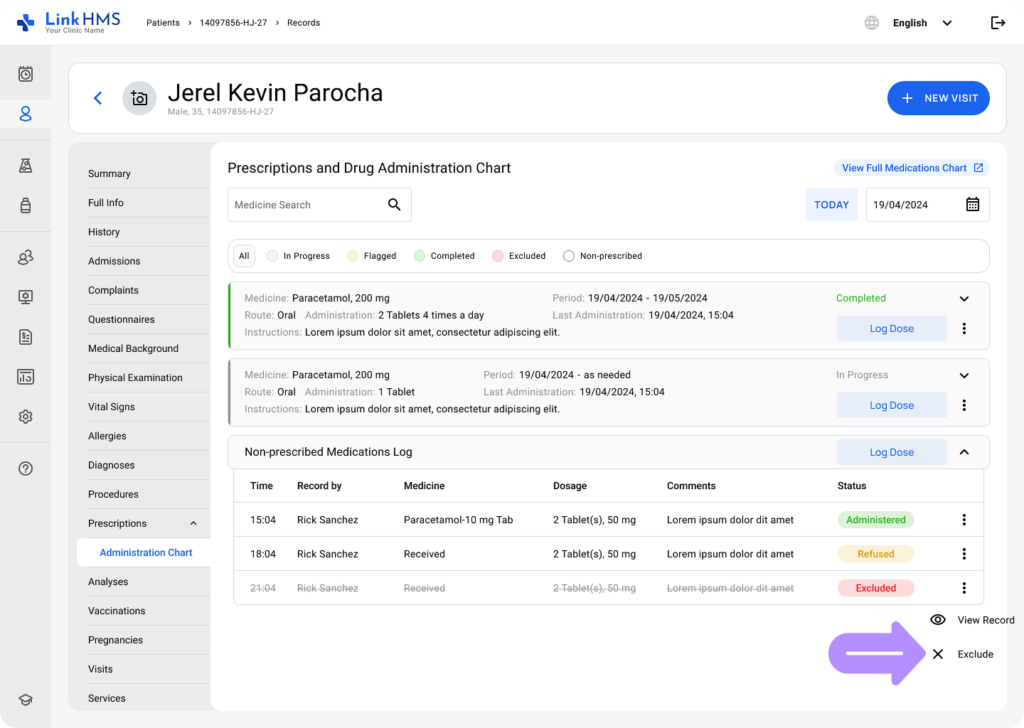This screenshot has width=1024, height=728.
Task: Go back using the left arrow icon
Action: [x=98, y=98]
